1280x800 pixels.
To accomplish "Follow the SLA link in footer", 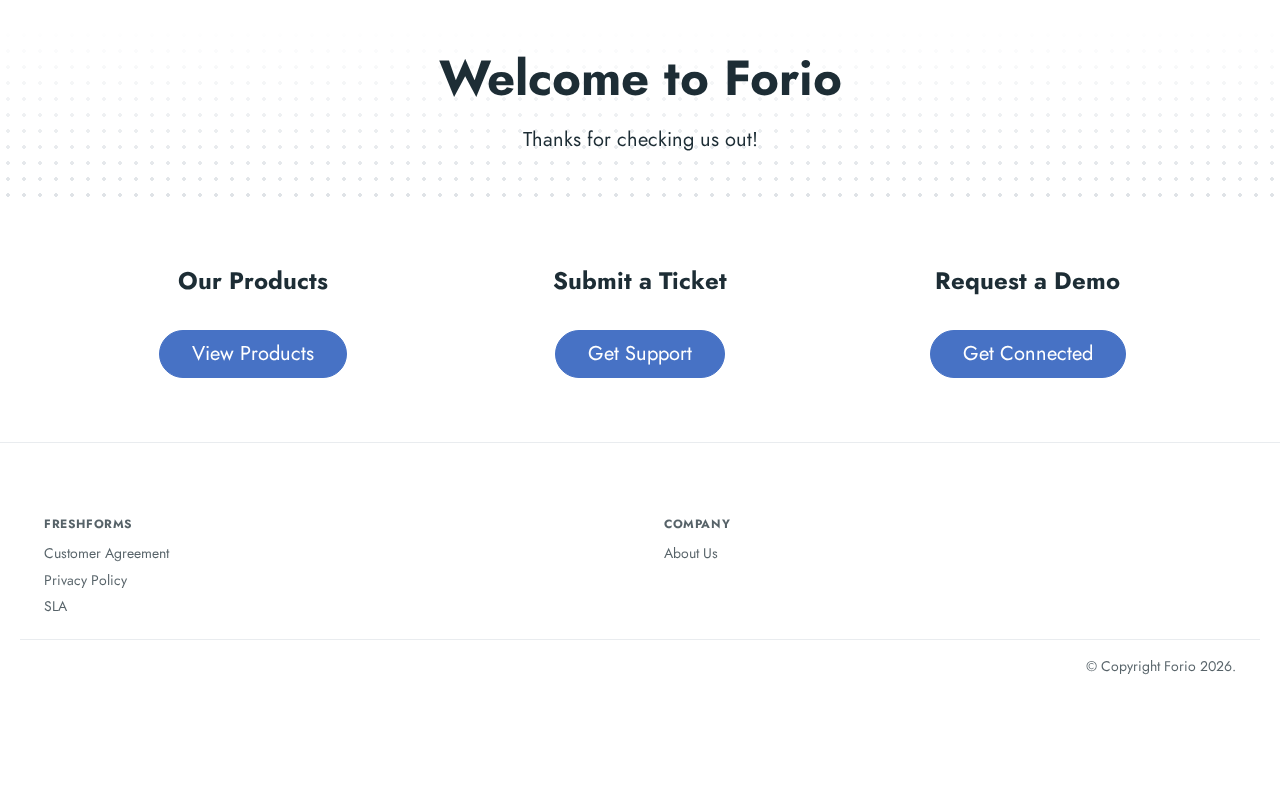I will click(x=56, y=606).
